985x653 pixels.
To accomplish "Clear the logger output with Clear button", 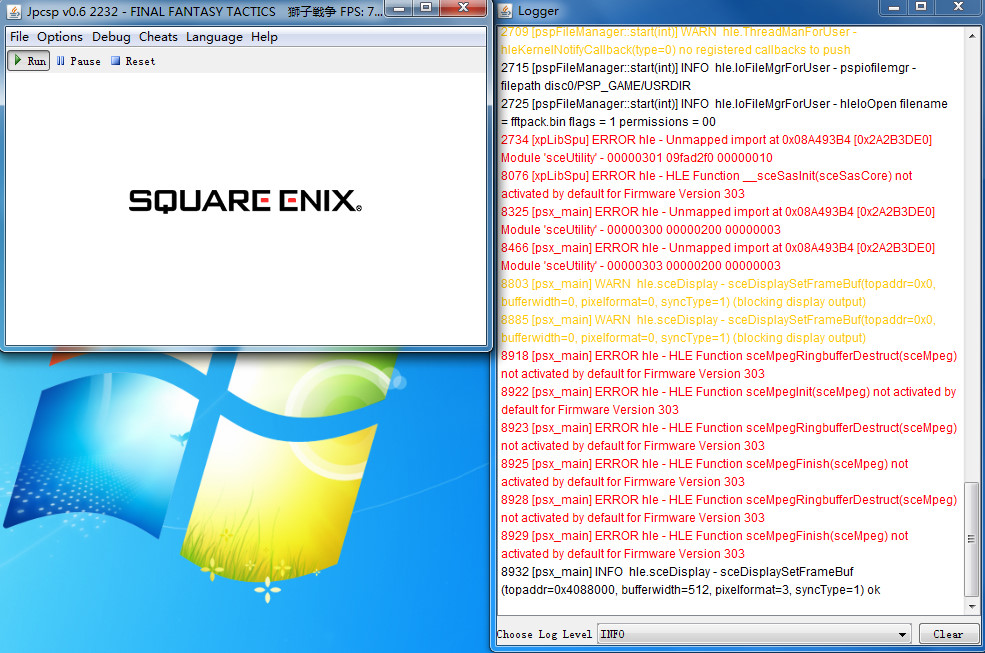I will pyautogui.click(x=947, y=634).
